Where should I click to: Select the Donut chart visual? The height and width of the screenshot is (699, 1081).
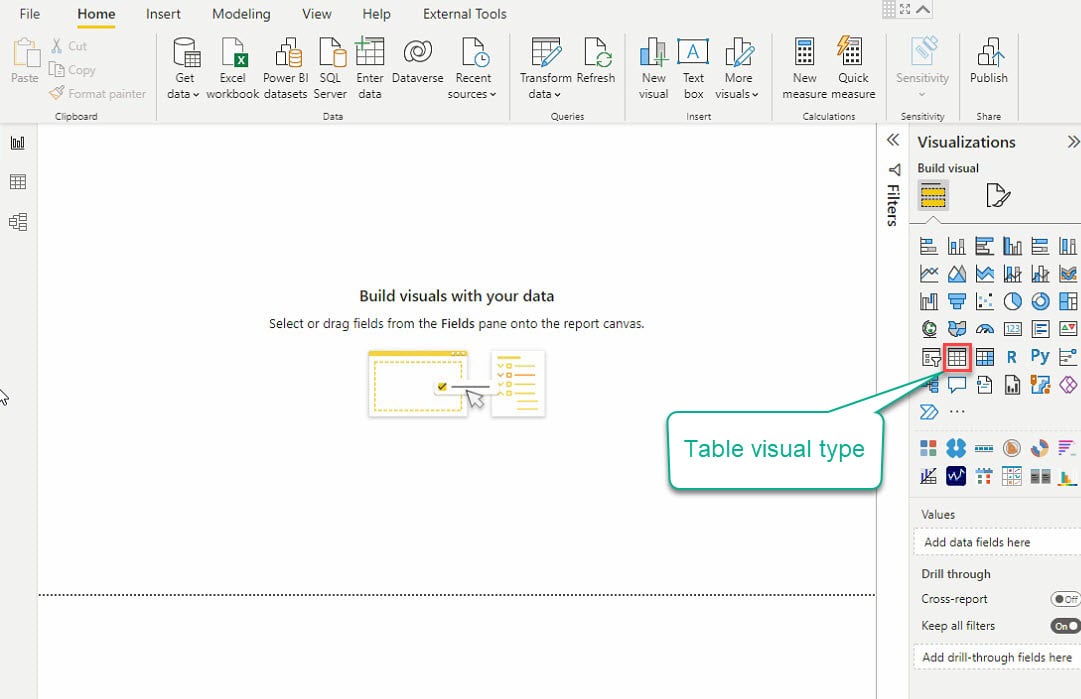click(x=1040, y=301)
